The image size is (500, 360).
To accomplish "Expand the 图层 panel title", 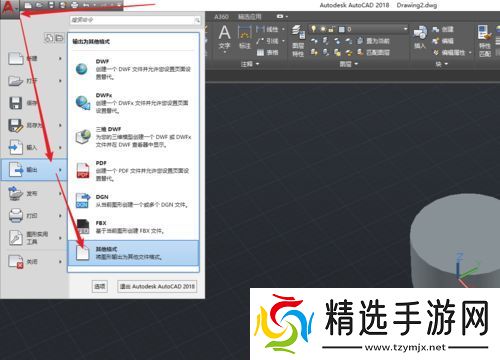I will [348, 64].
